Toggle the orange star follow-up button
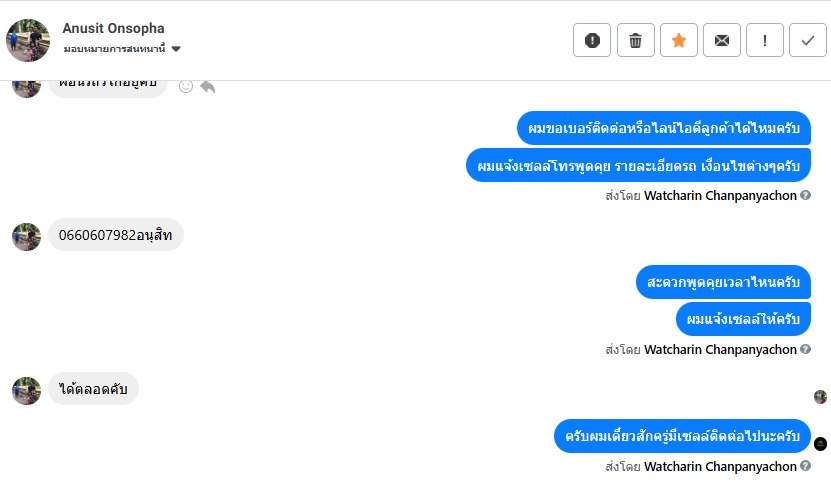This screenshot has width=831, height=503. pyautogui.click(x=679, y=40)
